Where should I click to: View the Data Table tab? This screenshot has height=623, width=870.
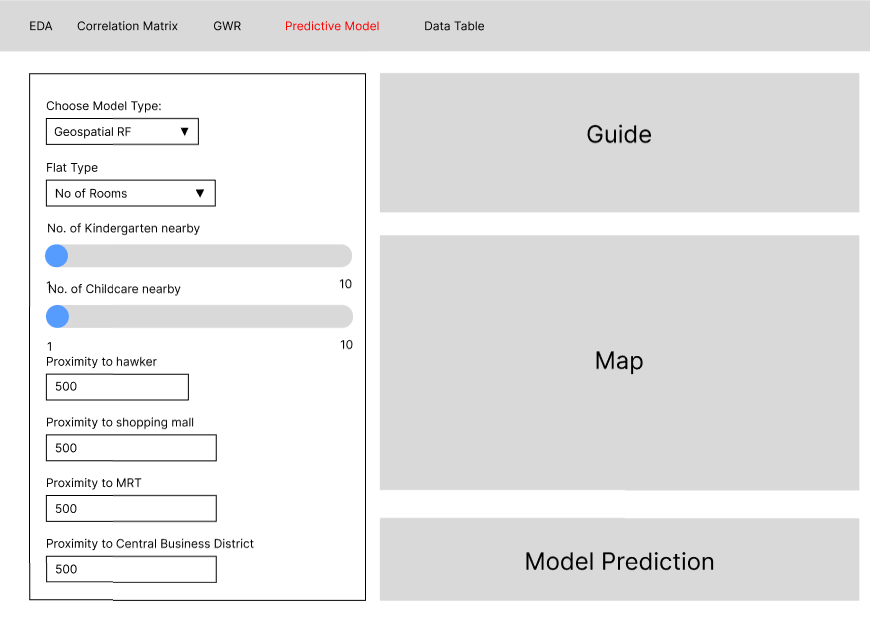(454, 26)
